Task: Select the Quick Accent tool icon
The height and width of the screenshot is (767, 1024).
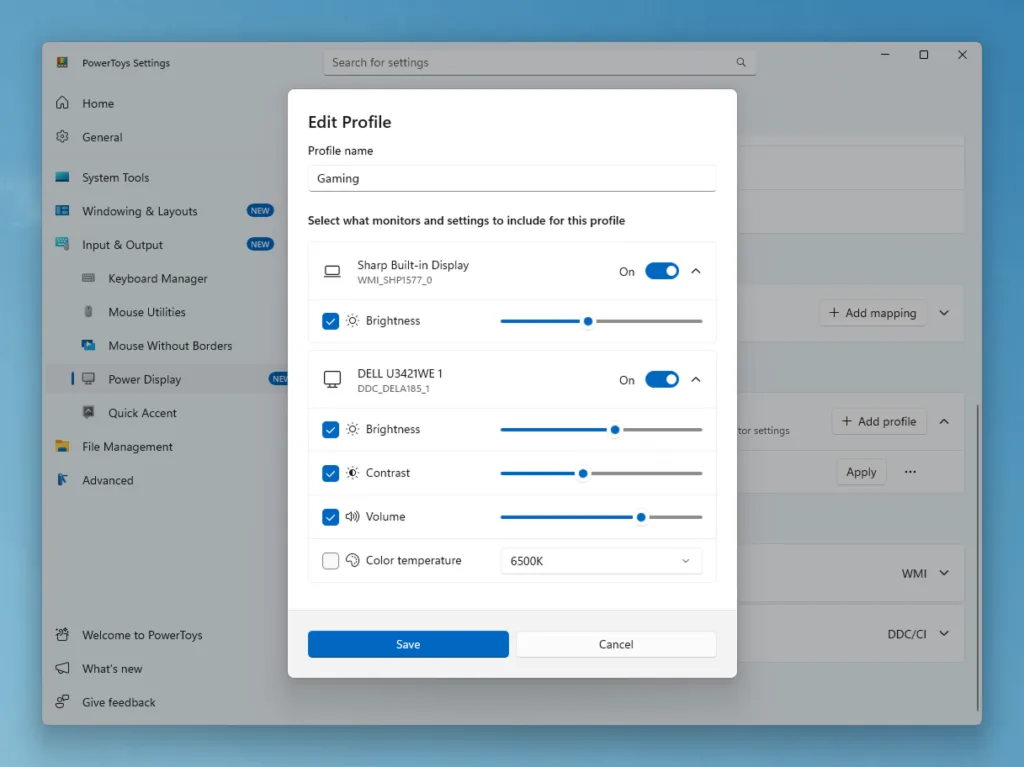Action: (86, 413)
